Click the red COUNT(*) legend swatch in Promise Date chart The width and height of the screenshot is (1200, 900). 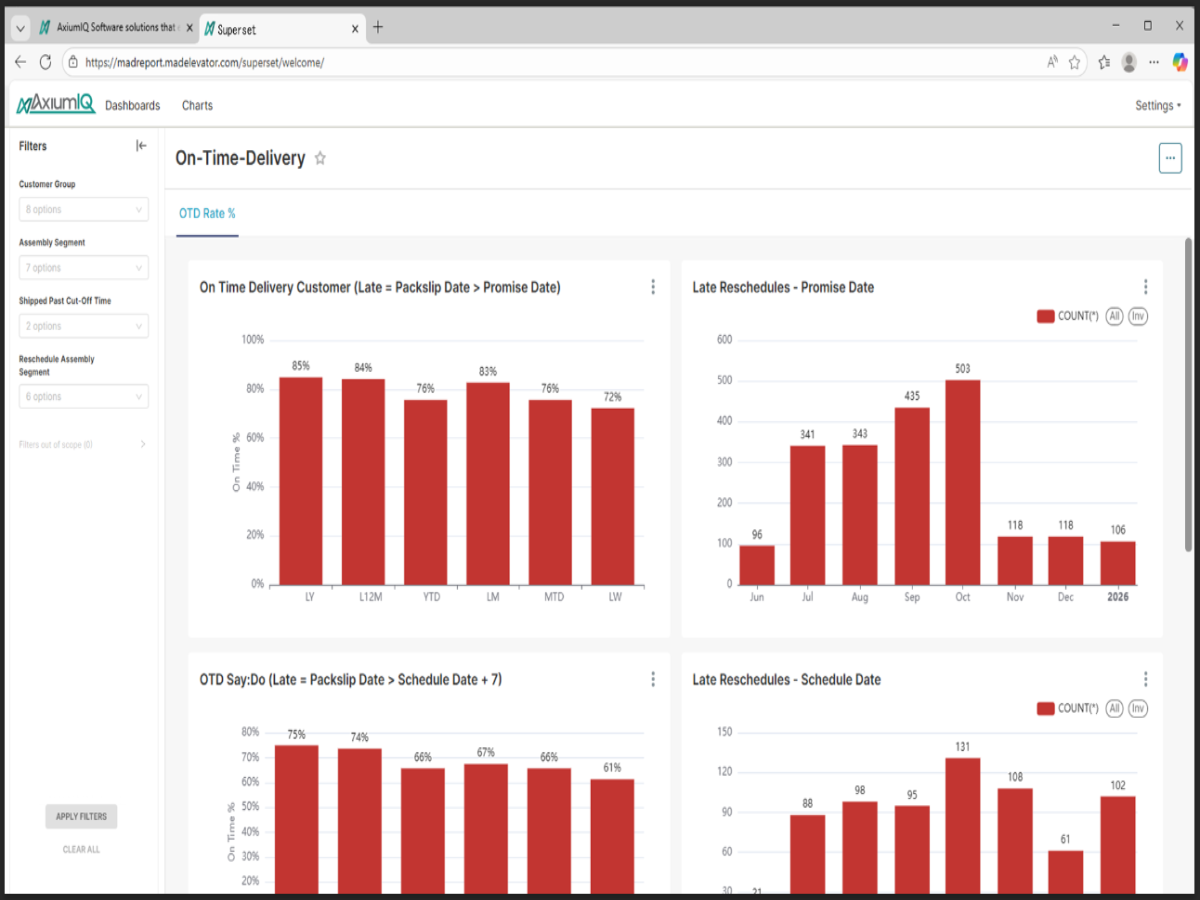[x=1045, y=316]
